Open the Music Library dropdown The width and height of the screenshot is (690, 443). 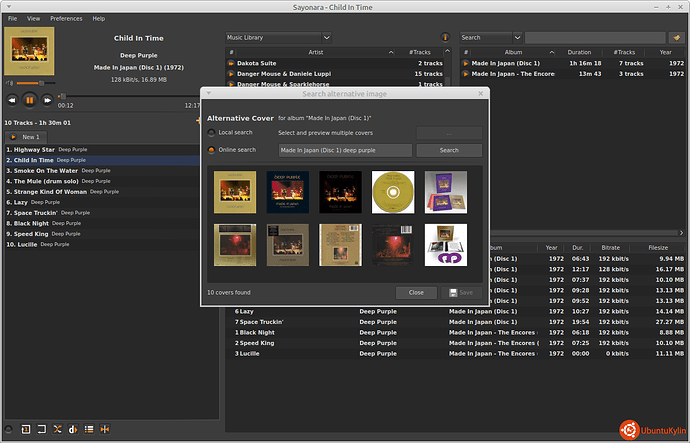point(279,37)
